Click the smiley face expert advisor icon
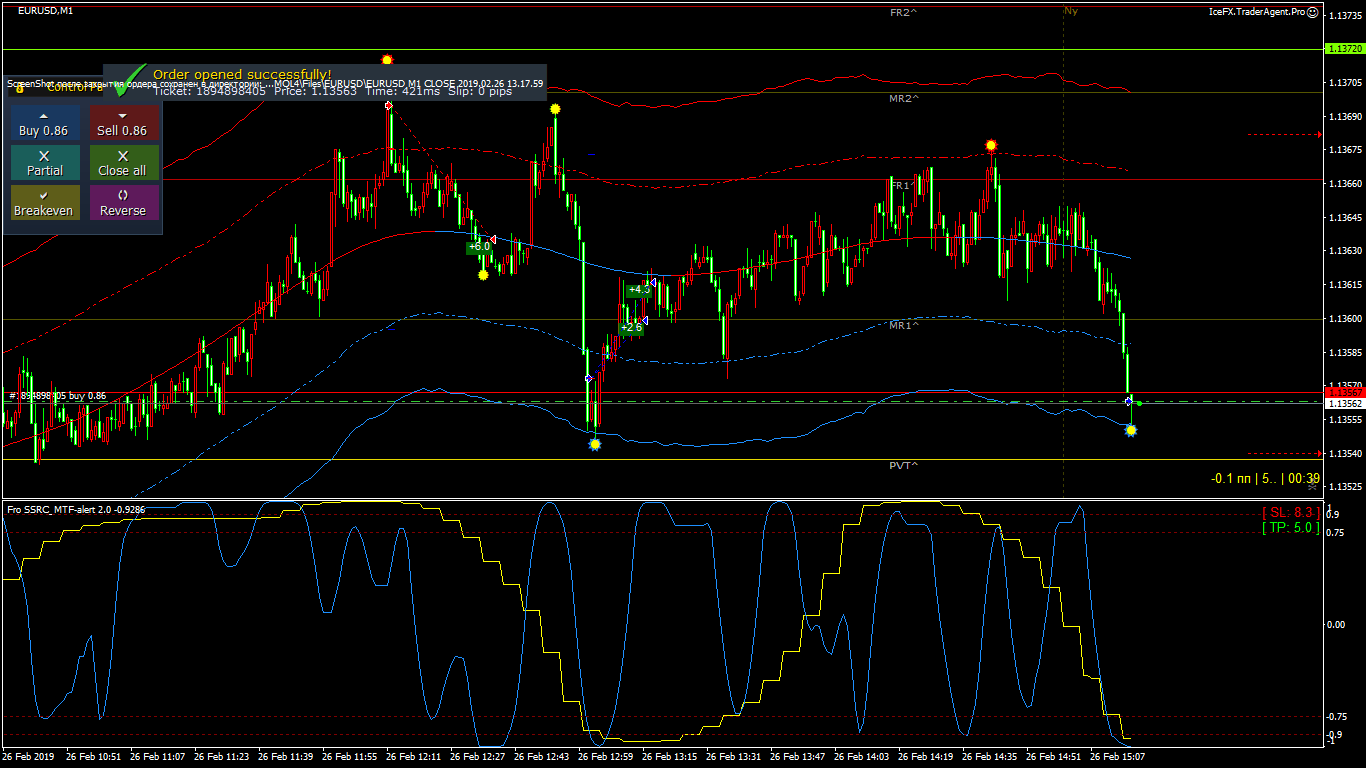This screenshot has width=1366, height=768. [1313, 12]
